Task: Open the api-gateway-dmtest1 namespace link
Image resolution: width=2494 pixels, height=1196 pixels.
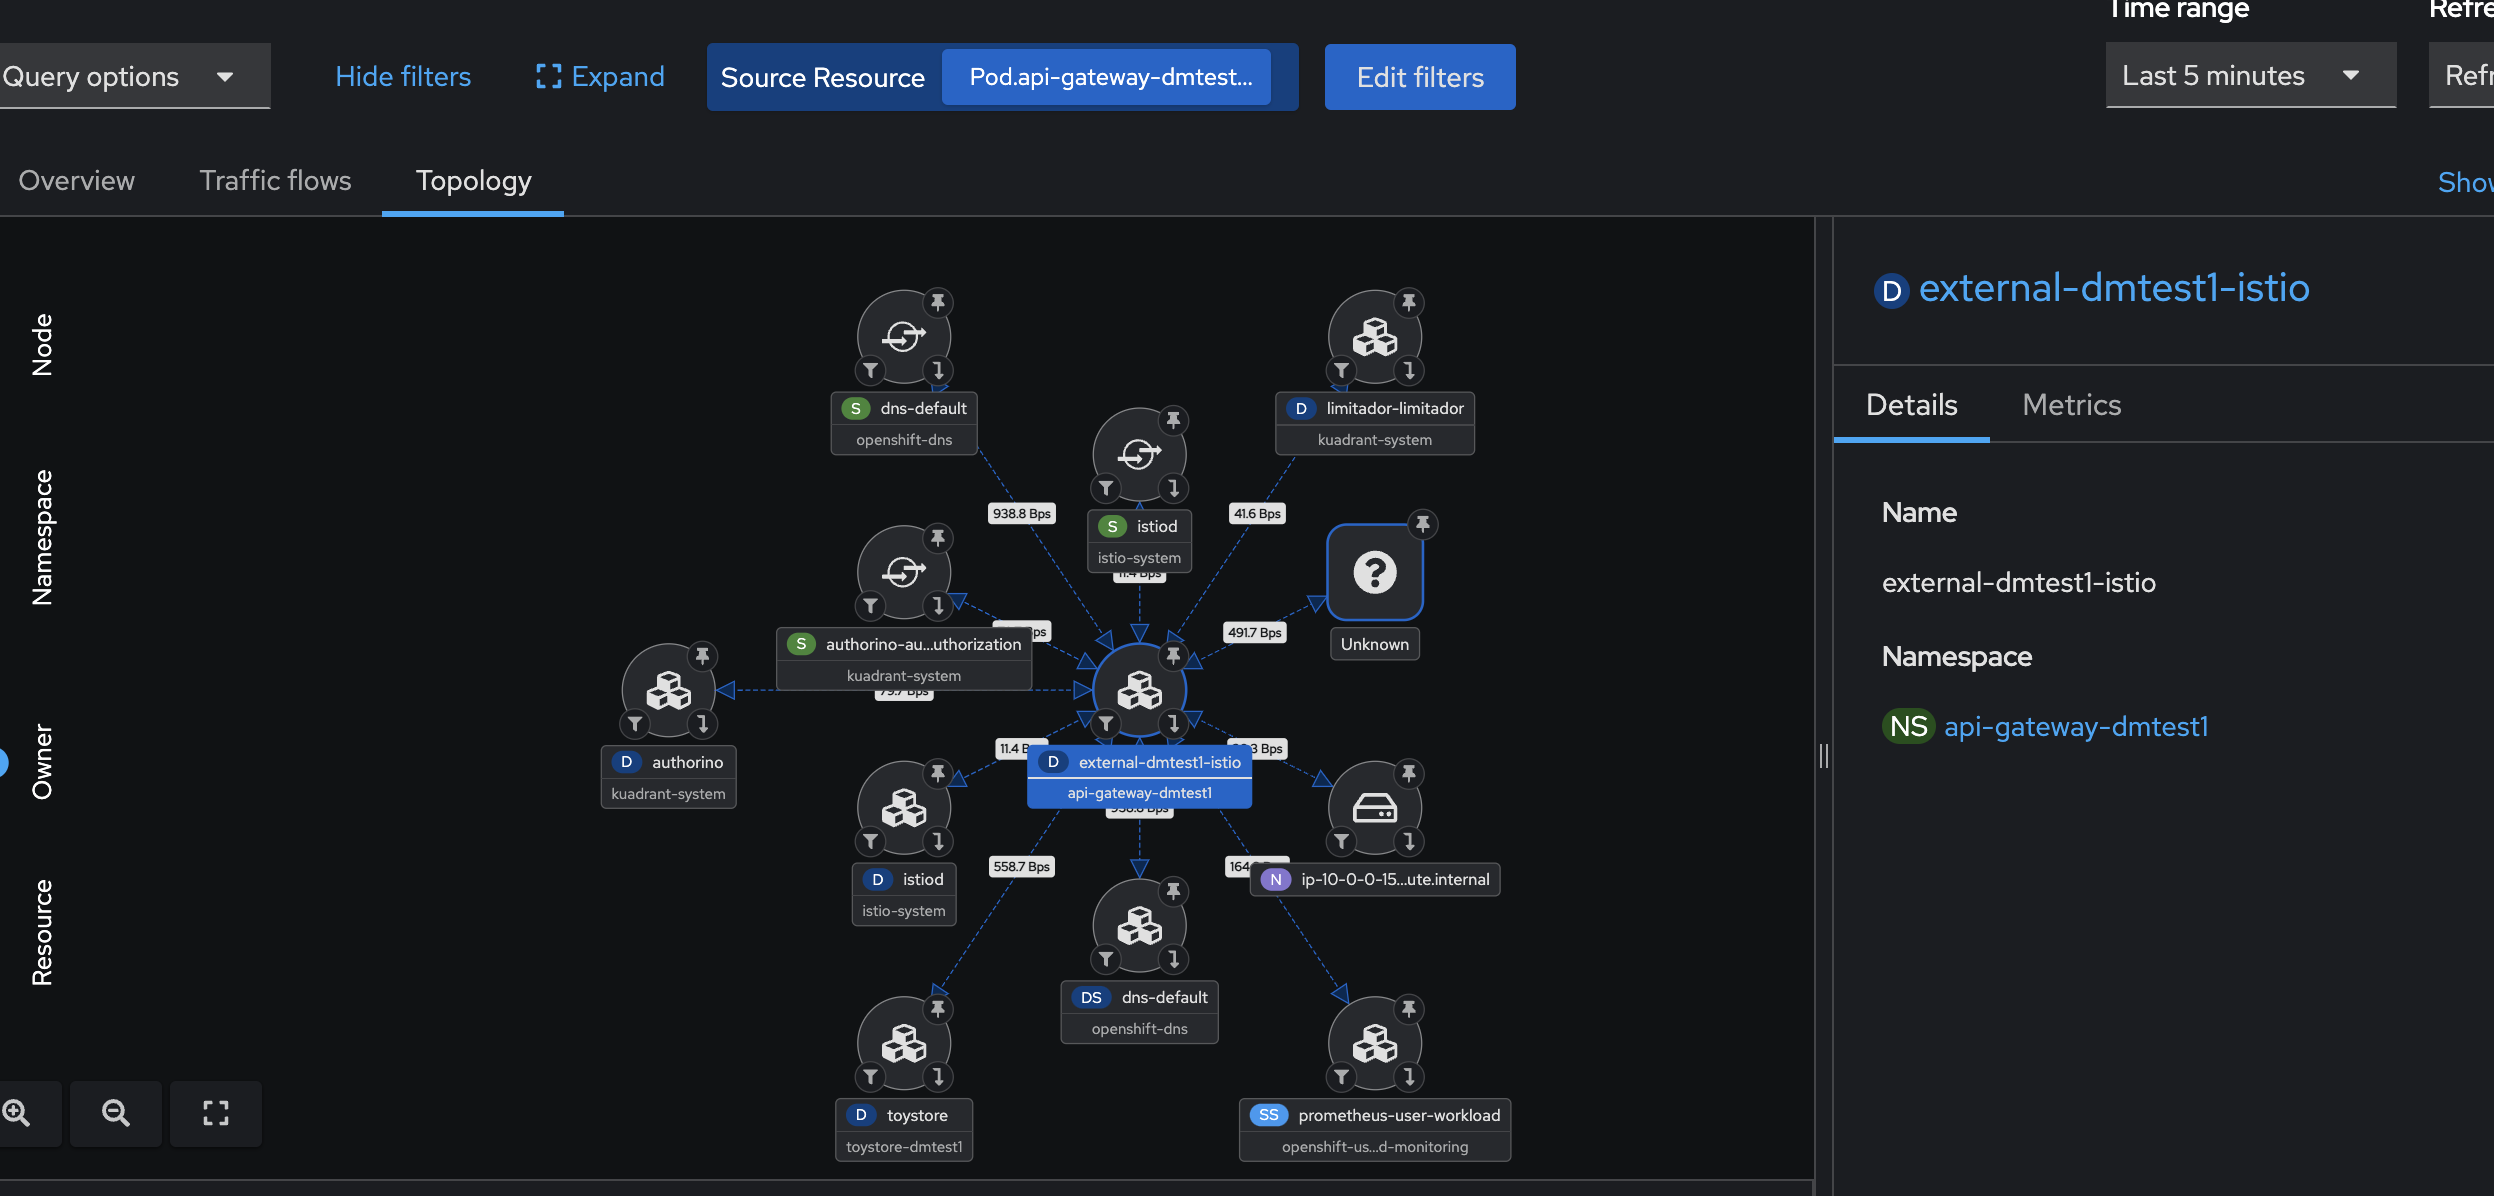Action: [2075, 727]
